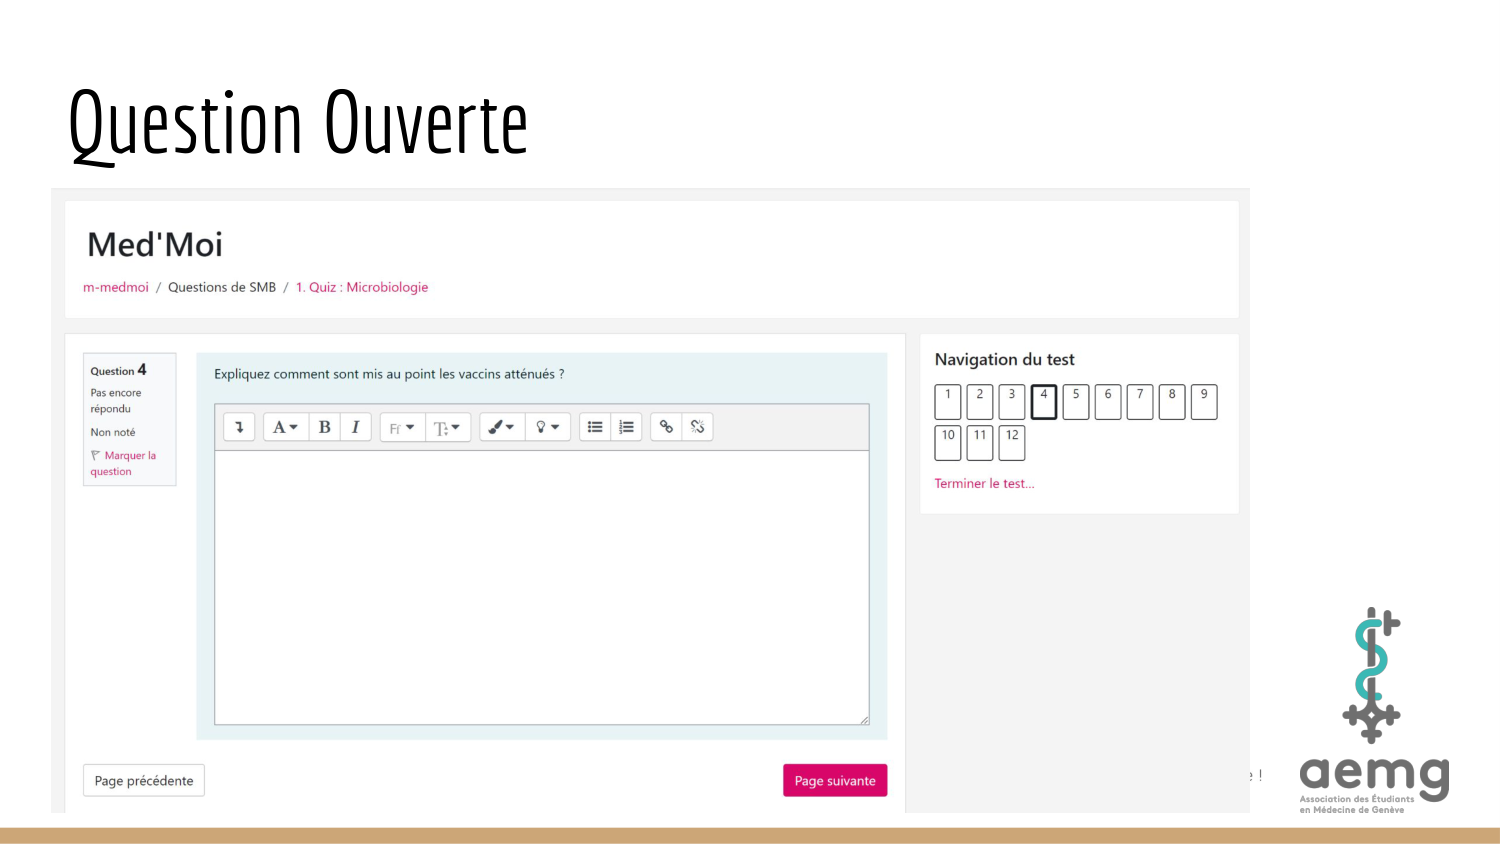The height and width of the screenshot is (844, 1500).
Task: Open the Terminer le test link
Action: [984, 483]
